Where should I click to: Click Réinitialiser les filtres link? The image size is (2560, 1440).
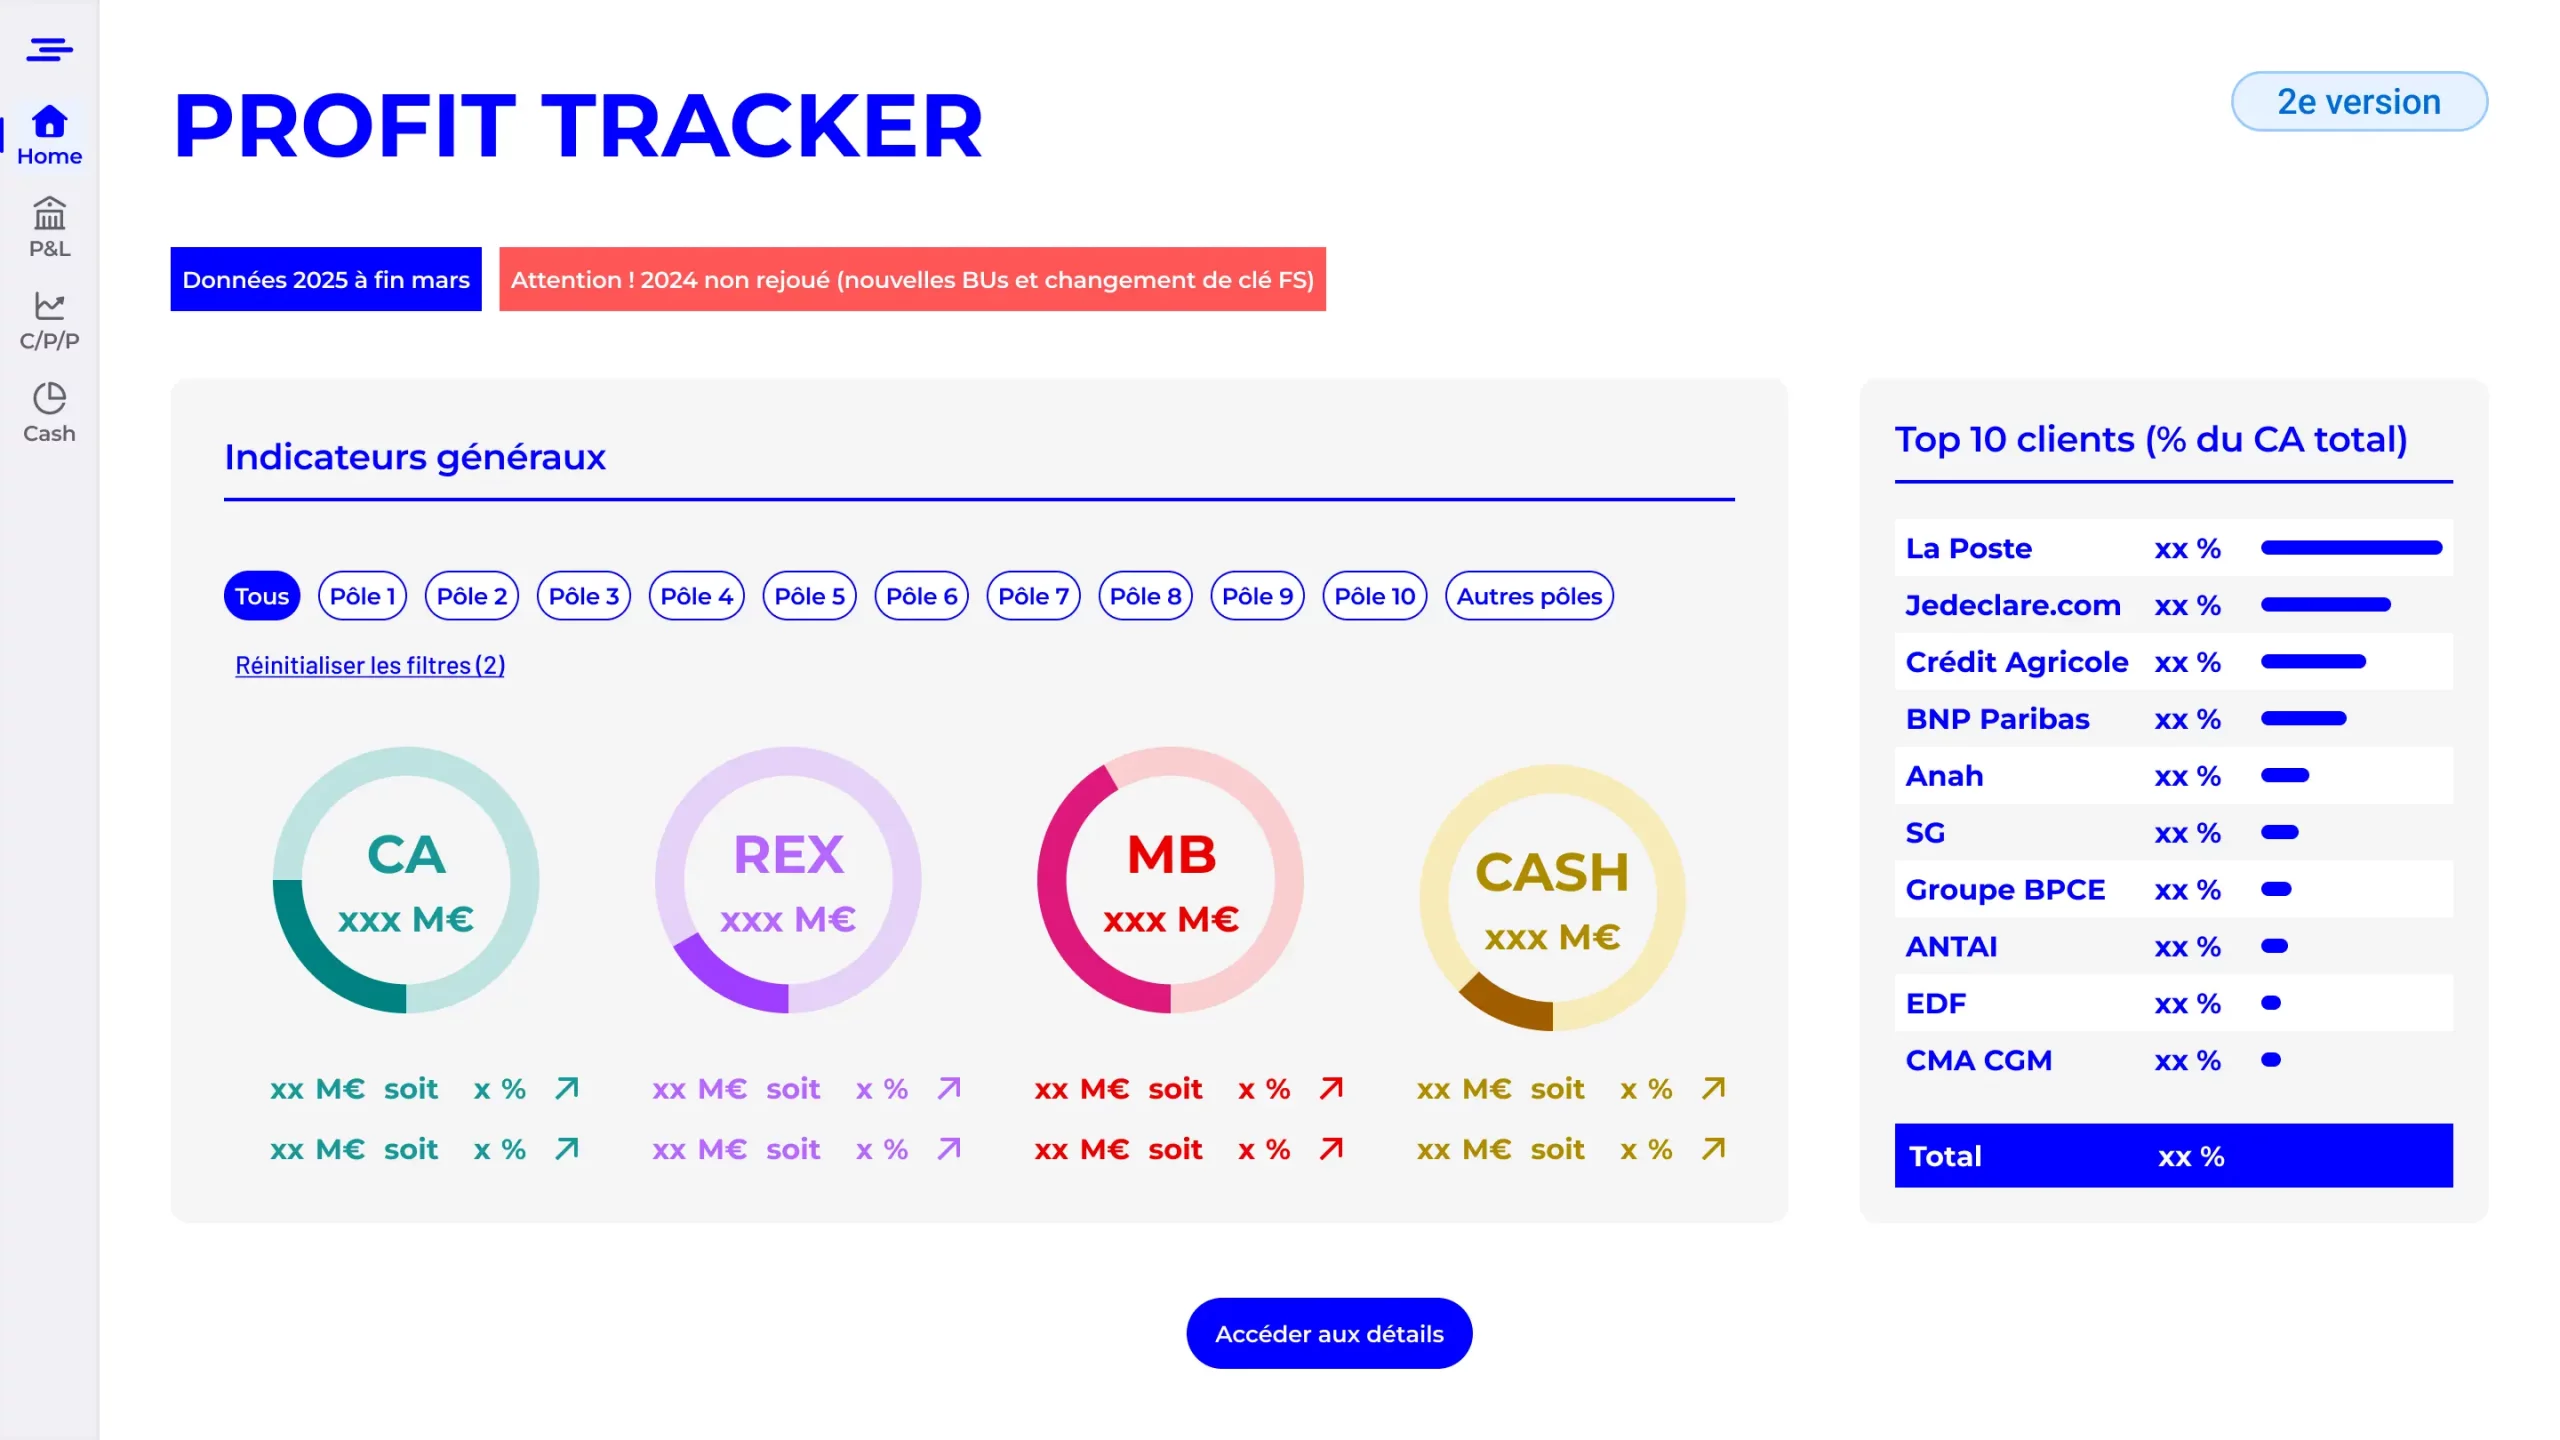(370, 665)
